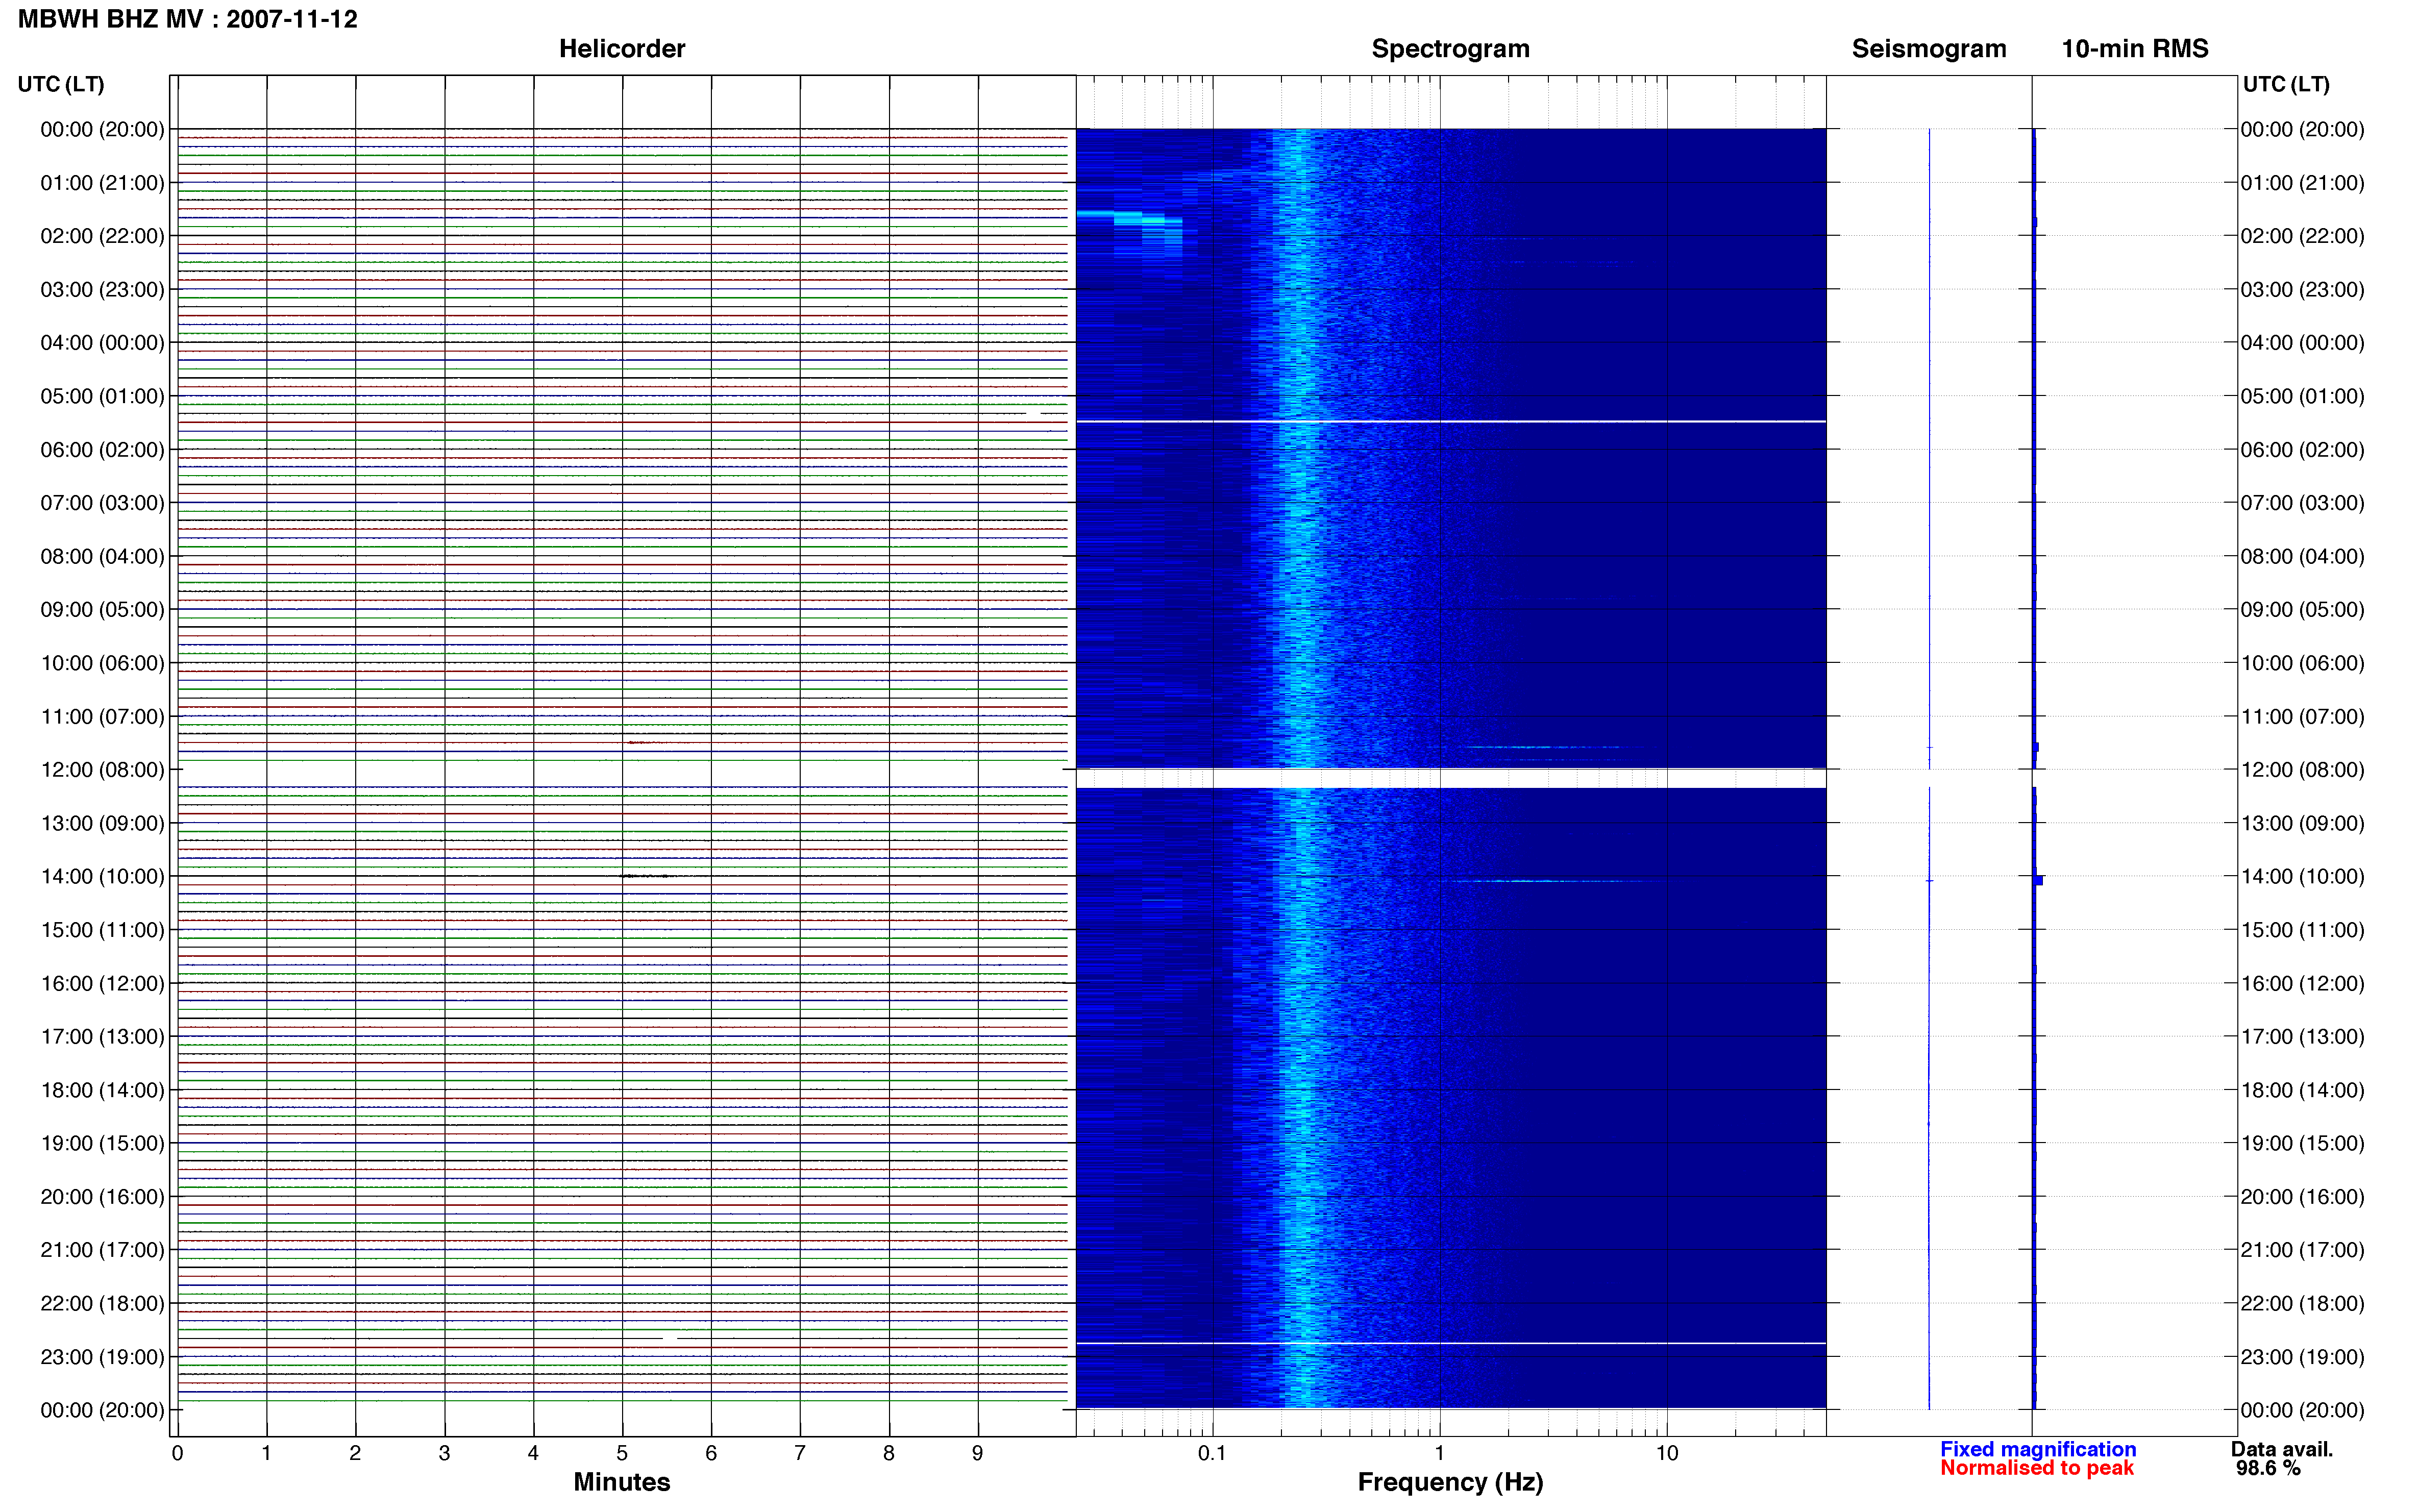Click the 'UTC (LT)' label beside the helicorder
Screen dimensions: 2419x1512
[x=61, y=84]
